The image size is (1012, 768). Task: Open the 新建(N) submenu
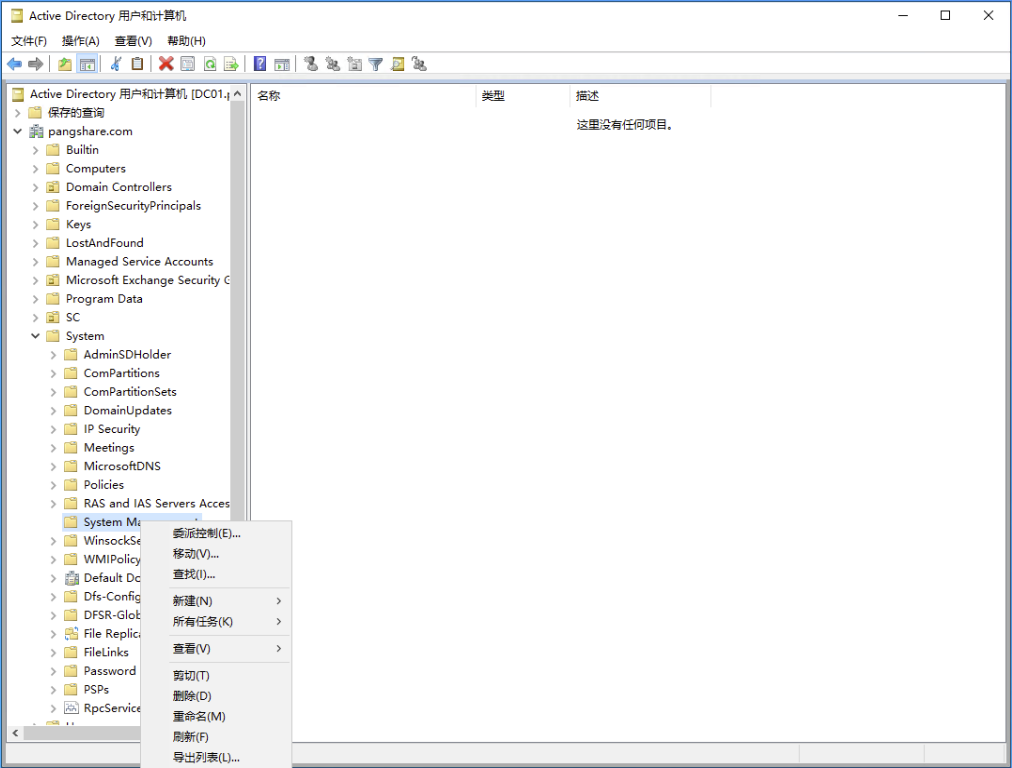216,601
